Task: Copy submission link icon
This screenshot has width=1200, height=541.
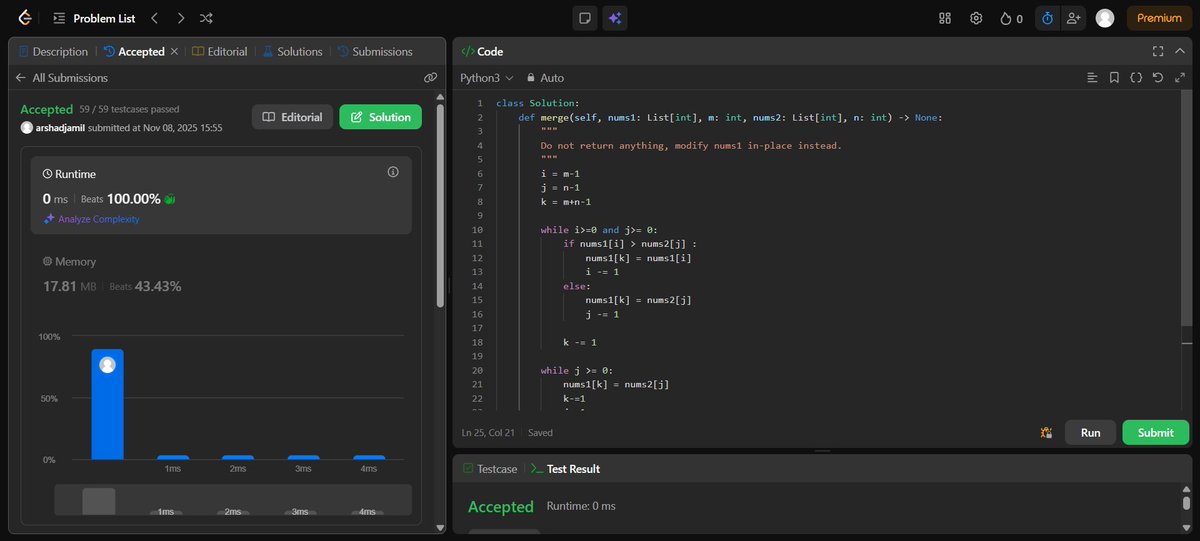Action: pos(430,77)
